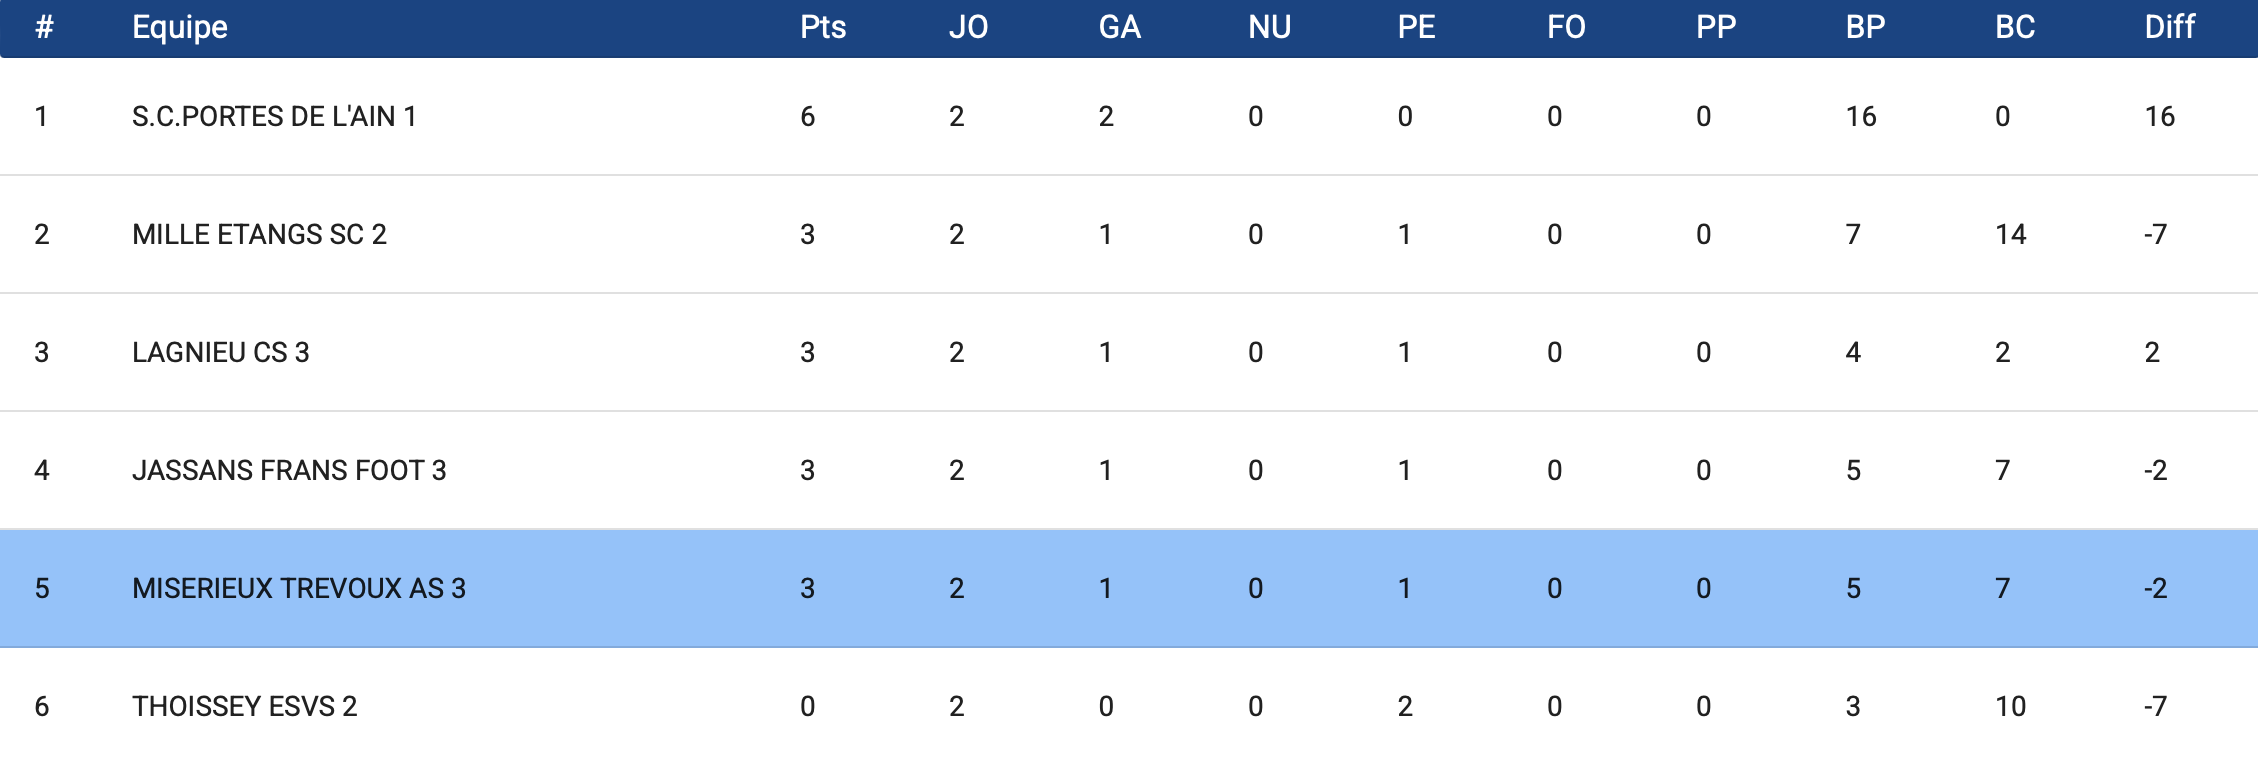Open THOISSEY ESVS 2 team entry

(x=244, y=707)
